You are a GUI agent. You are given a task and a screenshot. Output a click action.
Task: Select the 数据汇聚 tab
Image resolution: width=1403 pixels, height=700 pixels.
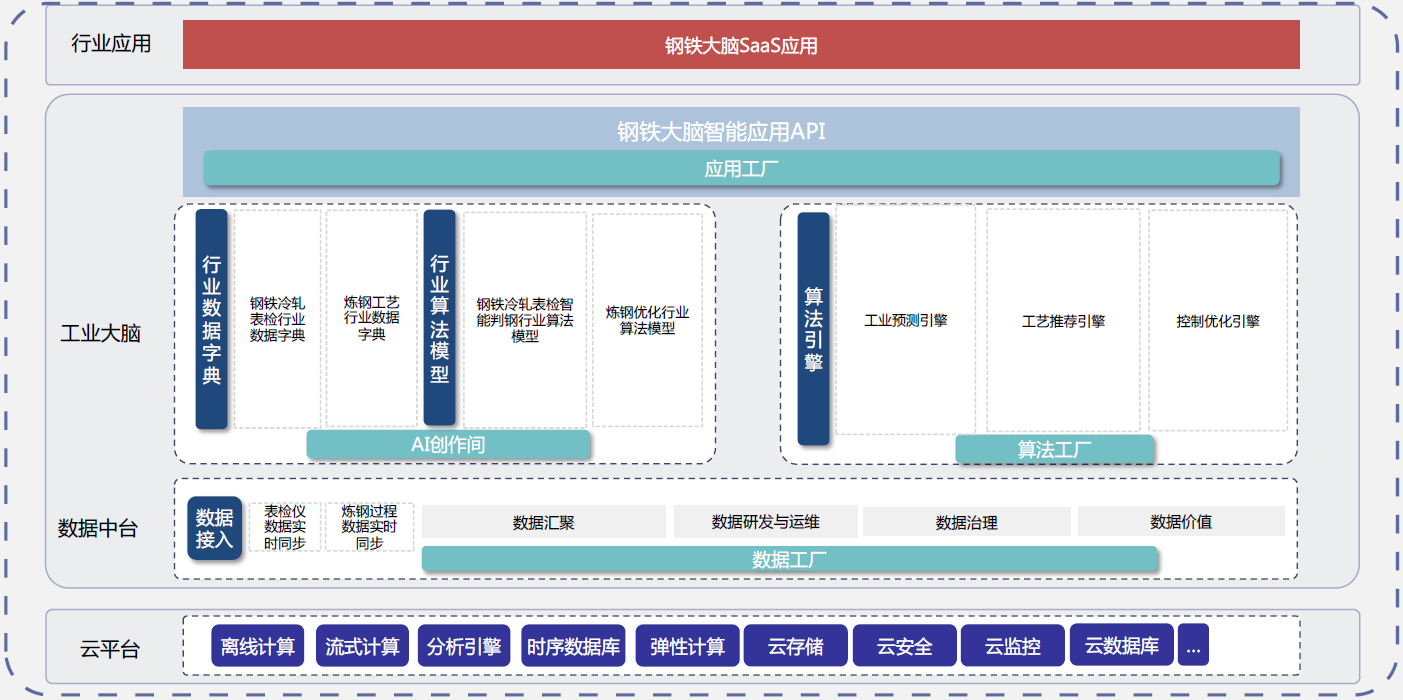(543, 522)
